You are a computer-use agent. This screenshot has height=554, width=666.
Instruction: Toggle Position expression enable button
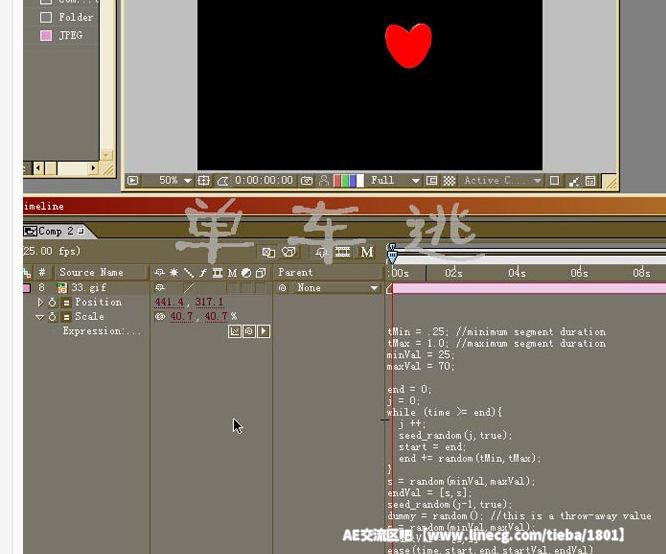pyautogui.click(x=66, y=302)
